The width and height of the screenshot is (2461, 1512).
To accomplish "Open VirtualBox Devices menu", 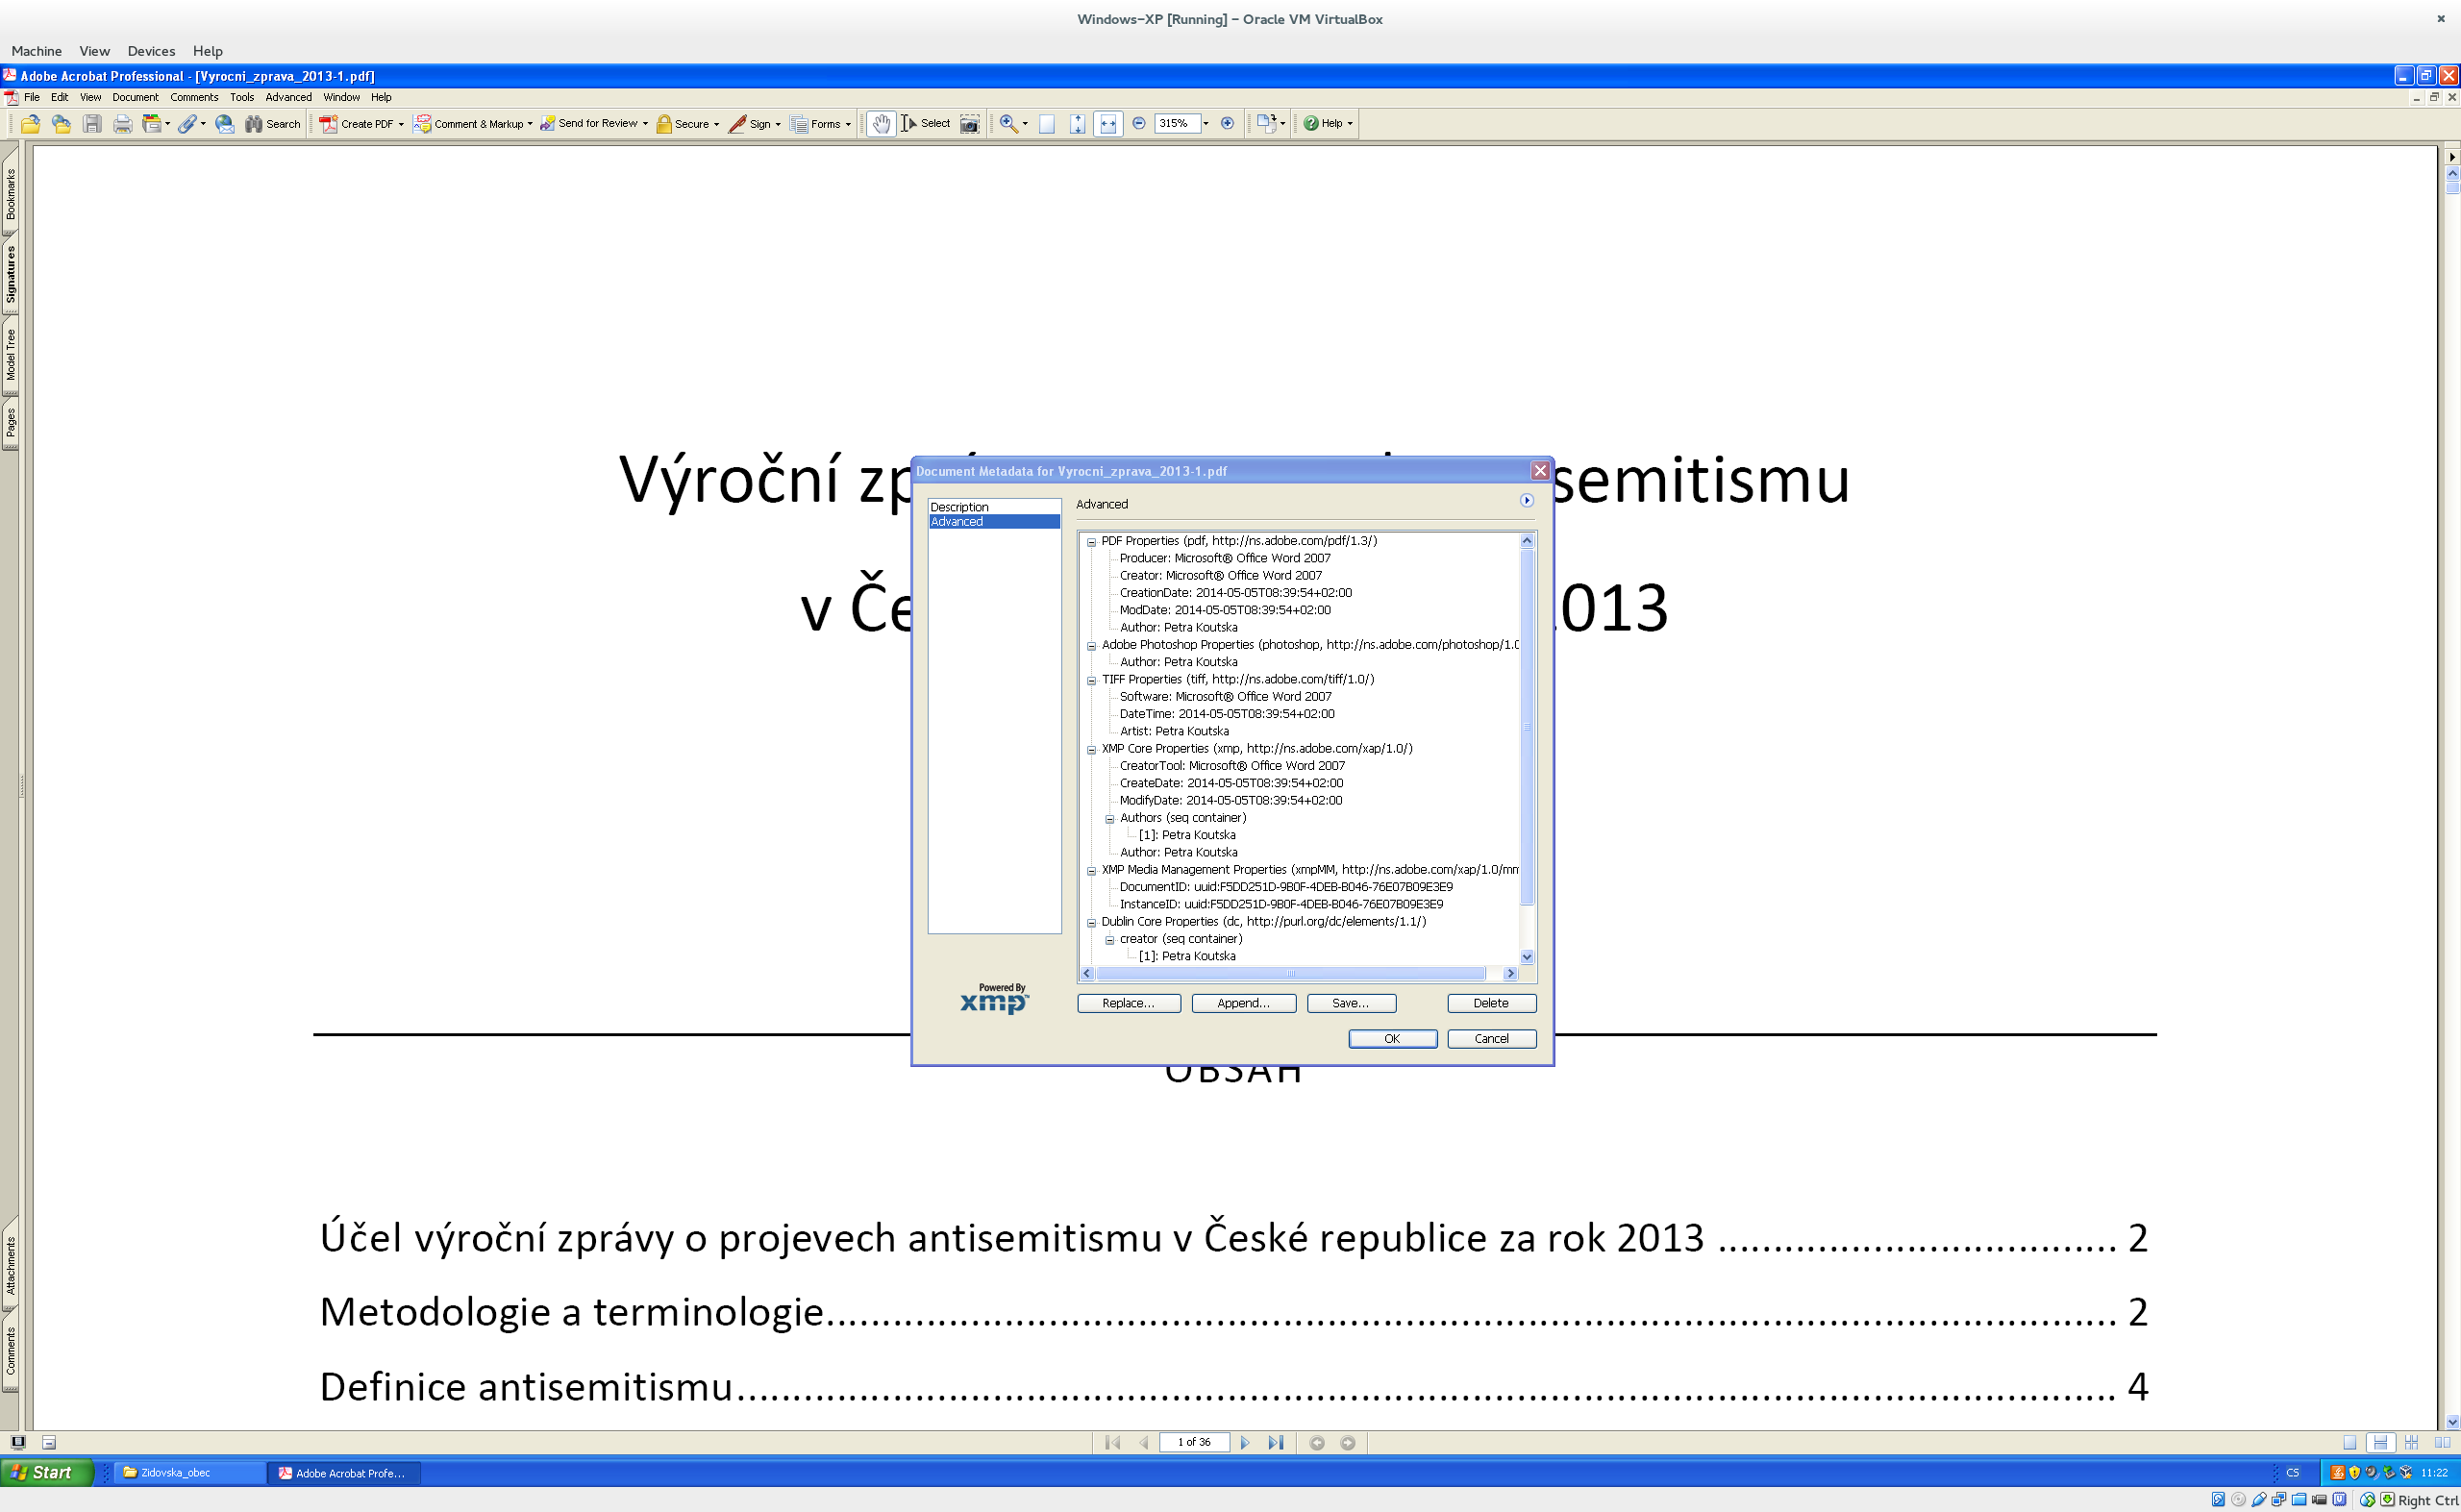I will pos(151,51).
